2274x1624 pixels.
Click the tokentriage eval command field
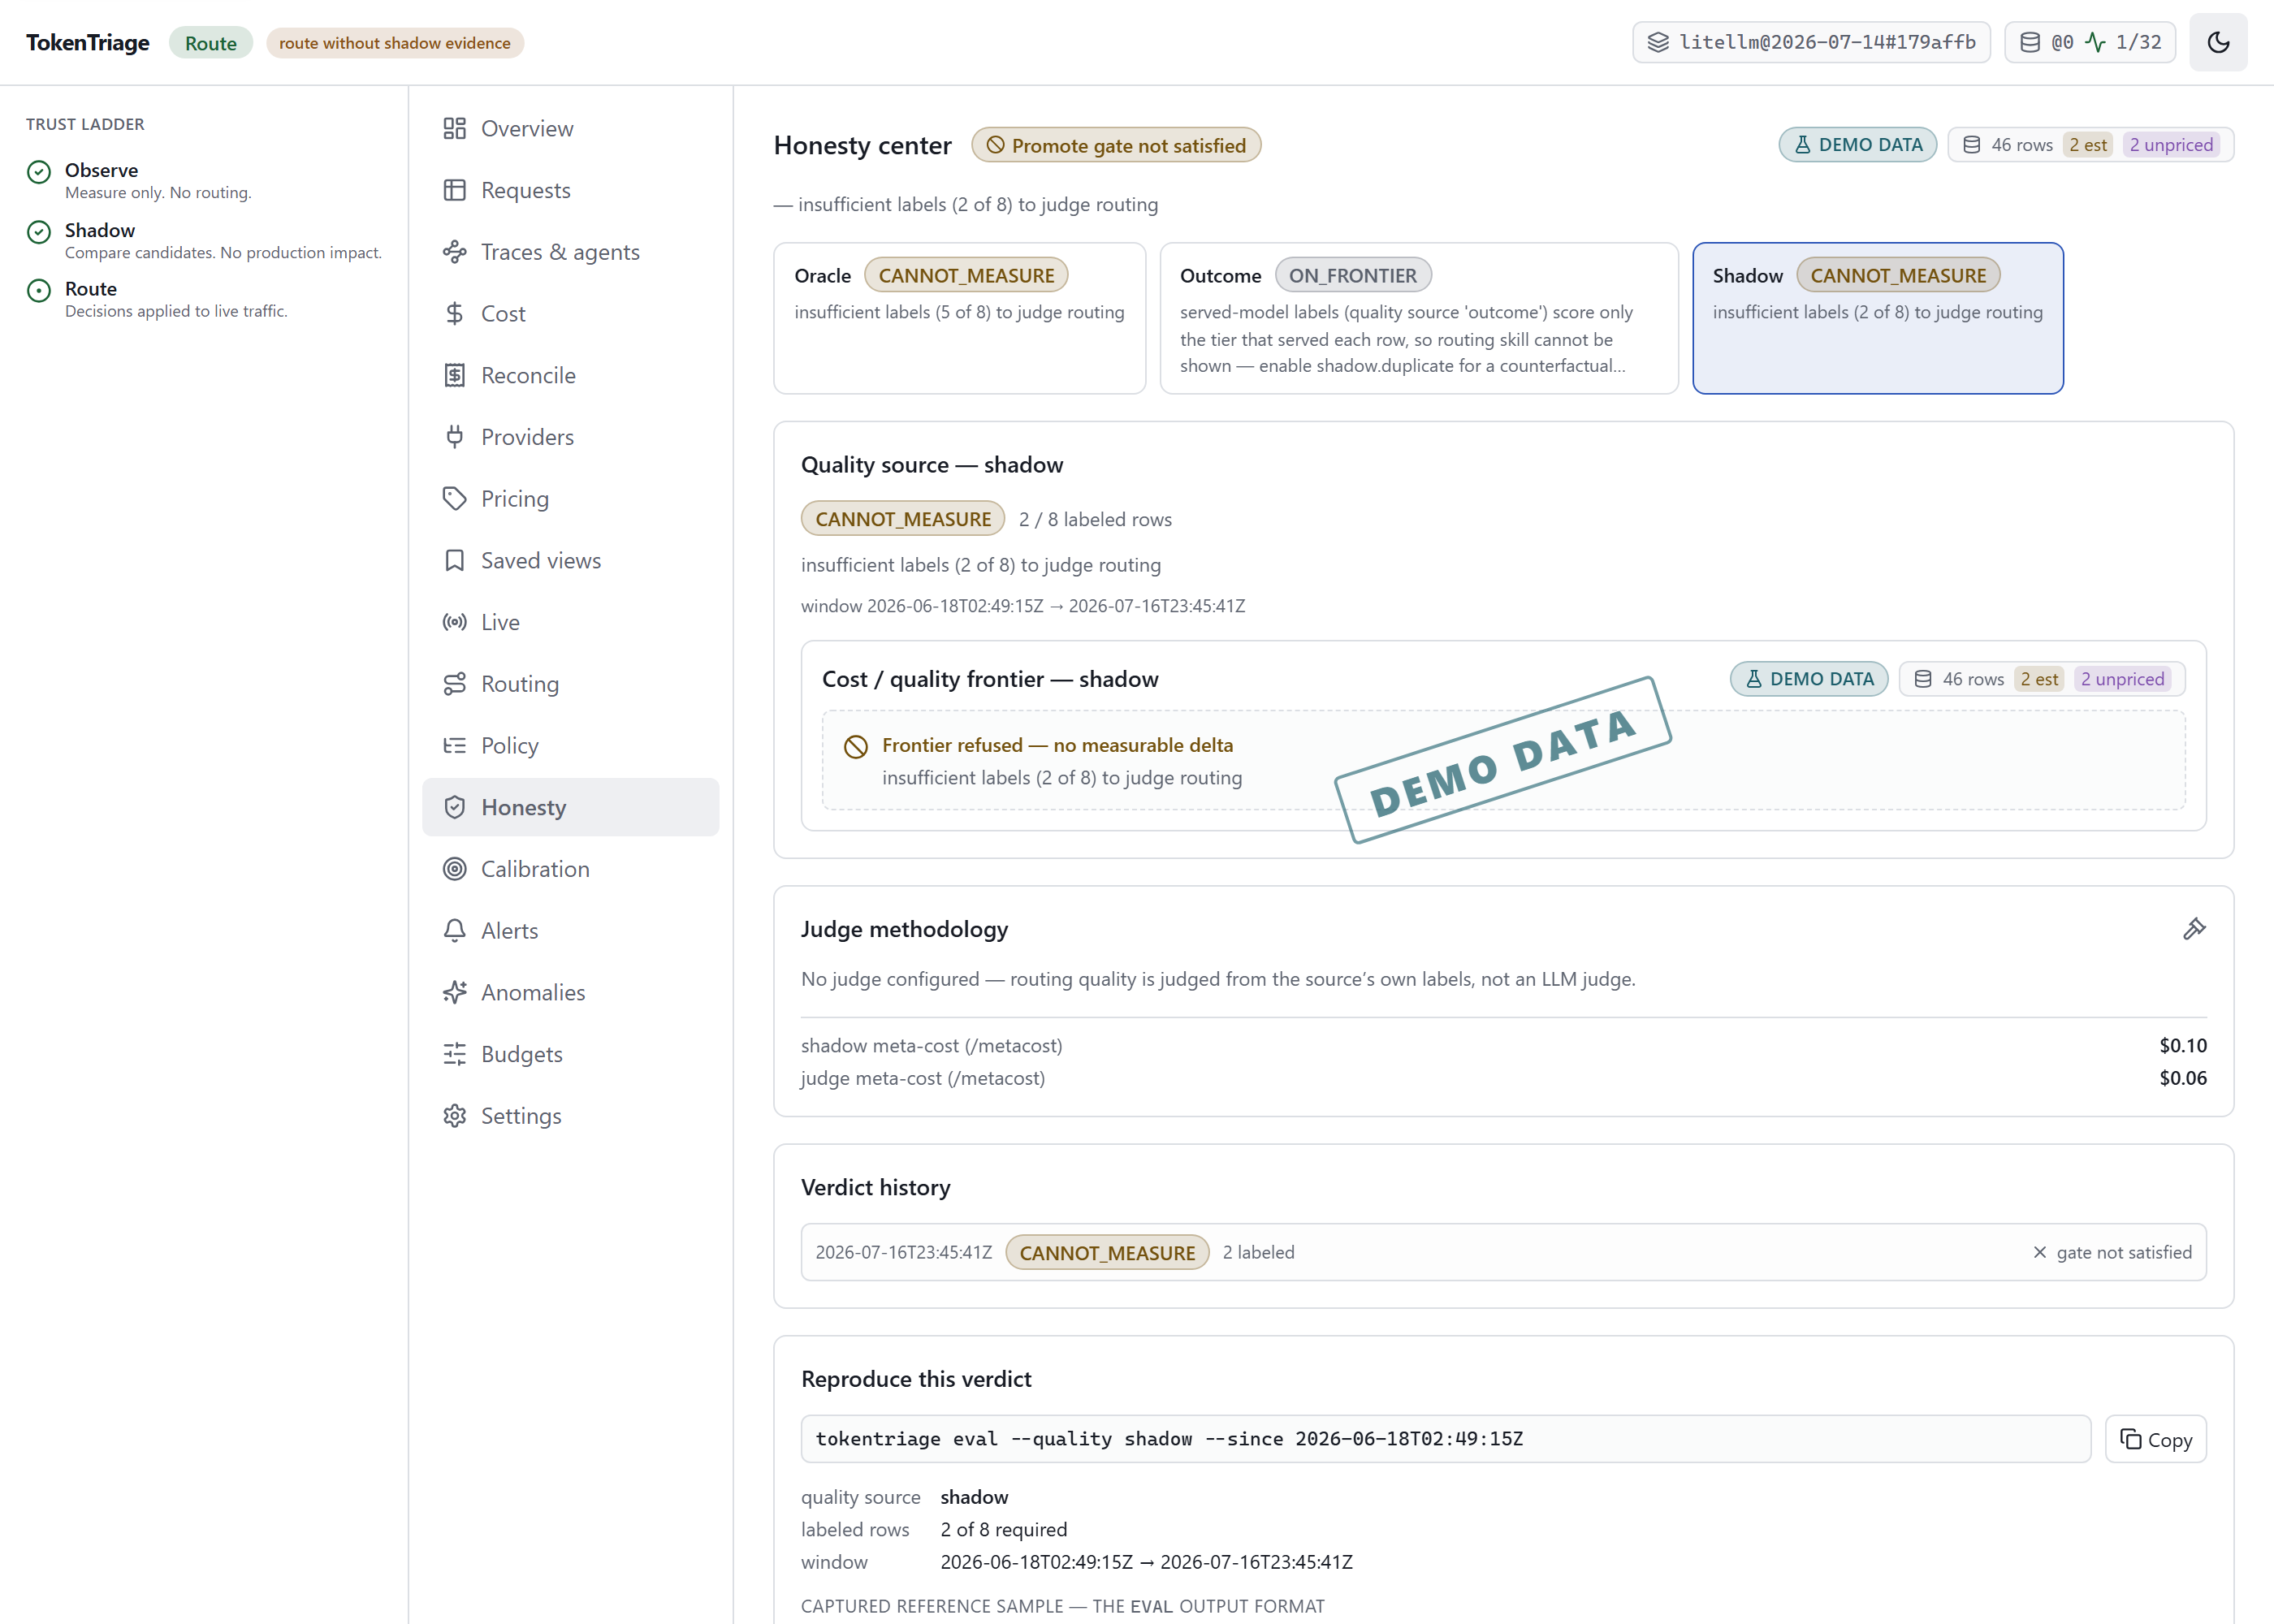tap(1445, 1439)
